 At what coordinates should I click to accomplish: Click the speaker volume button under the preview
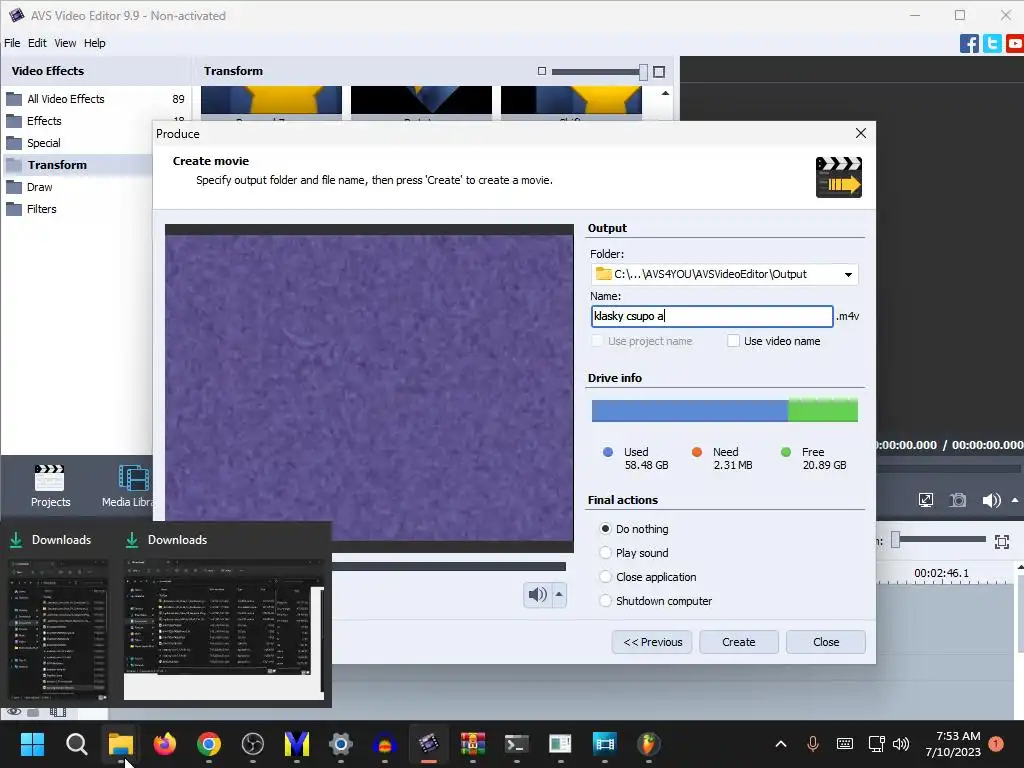(x=537, y=594)
